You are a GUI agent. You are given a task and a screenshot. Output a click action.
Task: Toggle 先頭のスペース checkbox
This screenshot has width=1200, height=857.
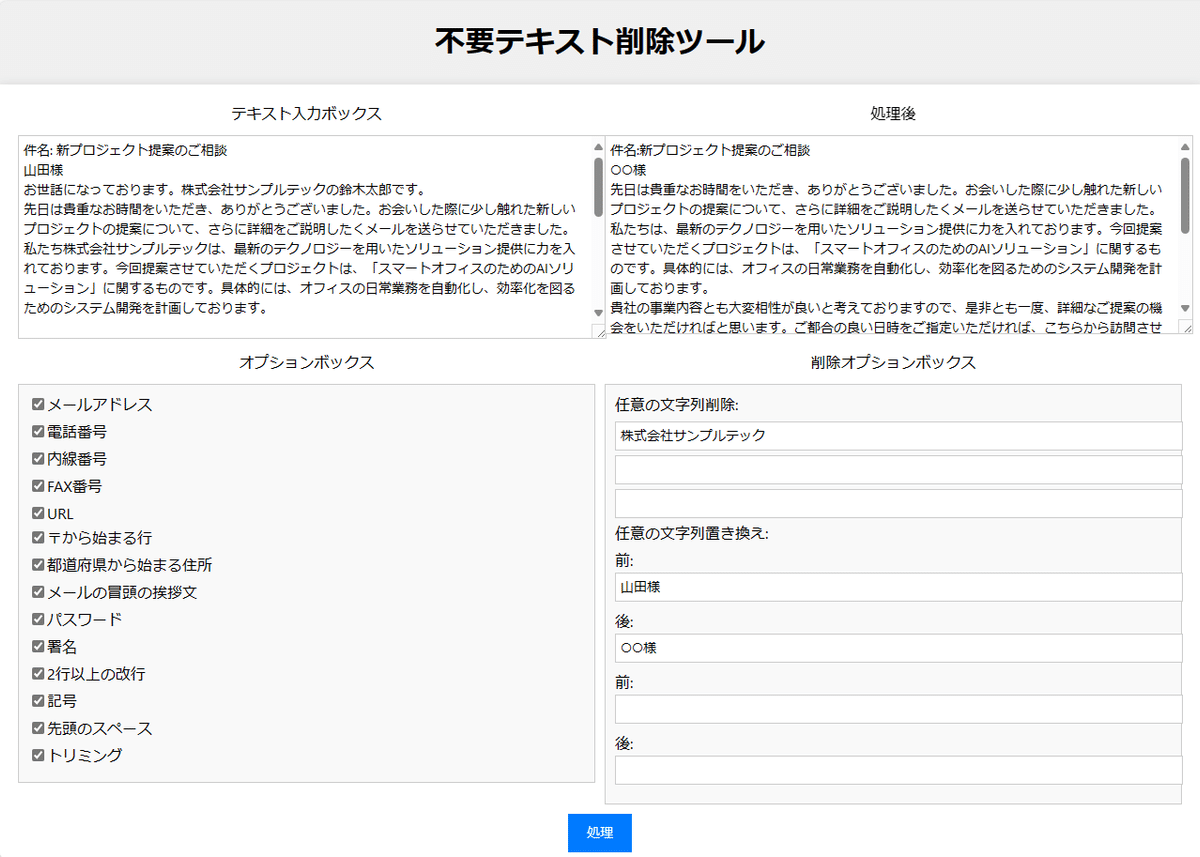(38, 727)
